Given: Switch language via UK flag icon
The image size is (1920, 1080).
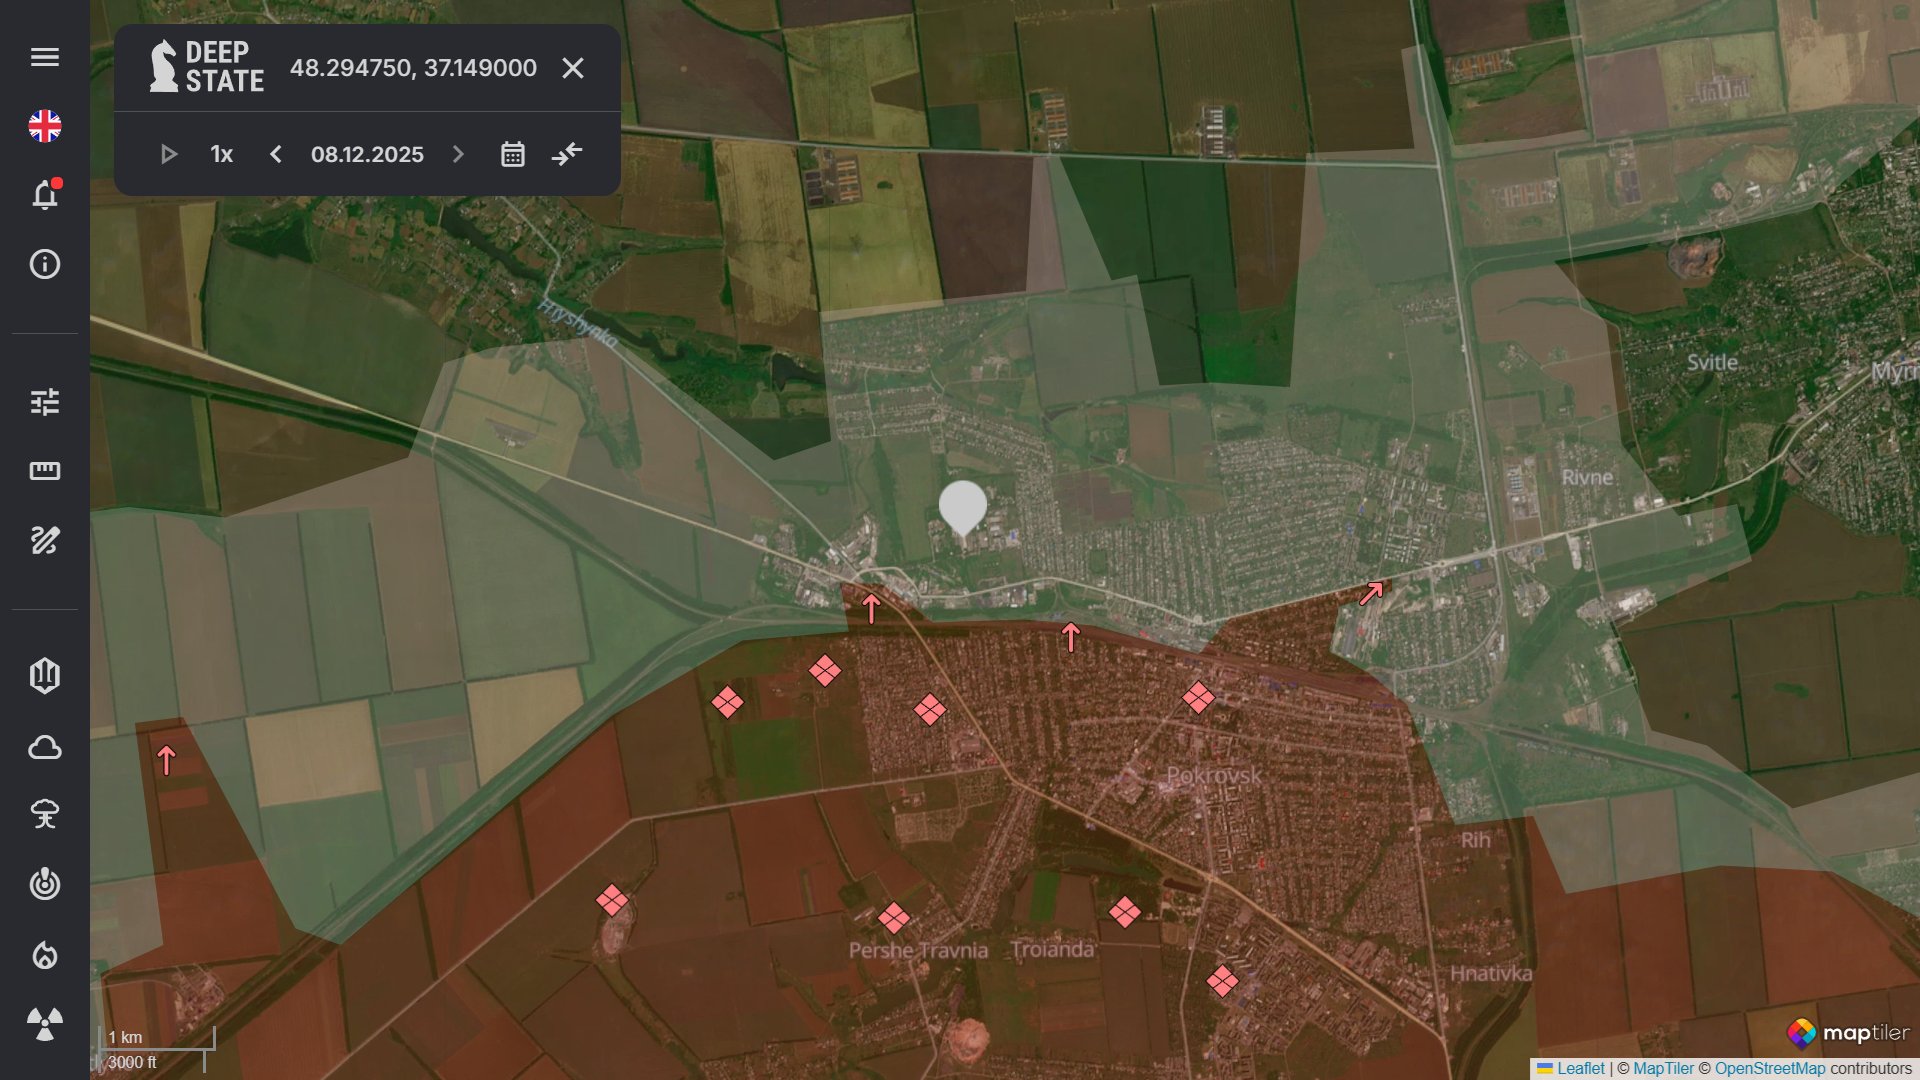Looking at the screenshot, I should (45, 126).
